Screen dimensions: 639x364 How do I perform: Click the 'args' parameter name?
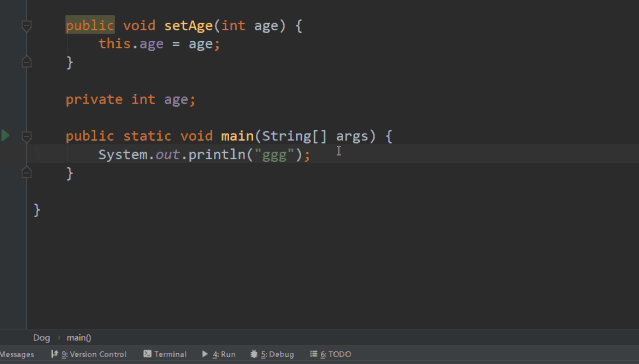[352, 137]
